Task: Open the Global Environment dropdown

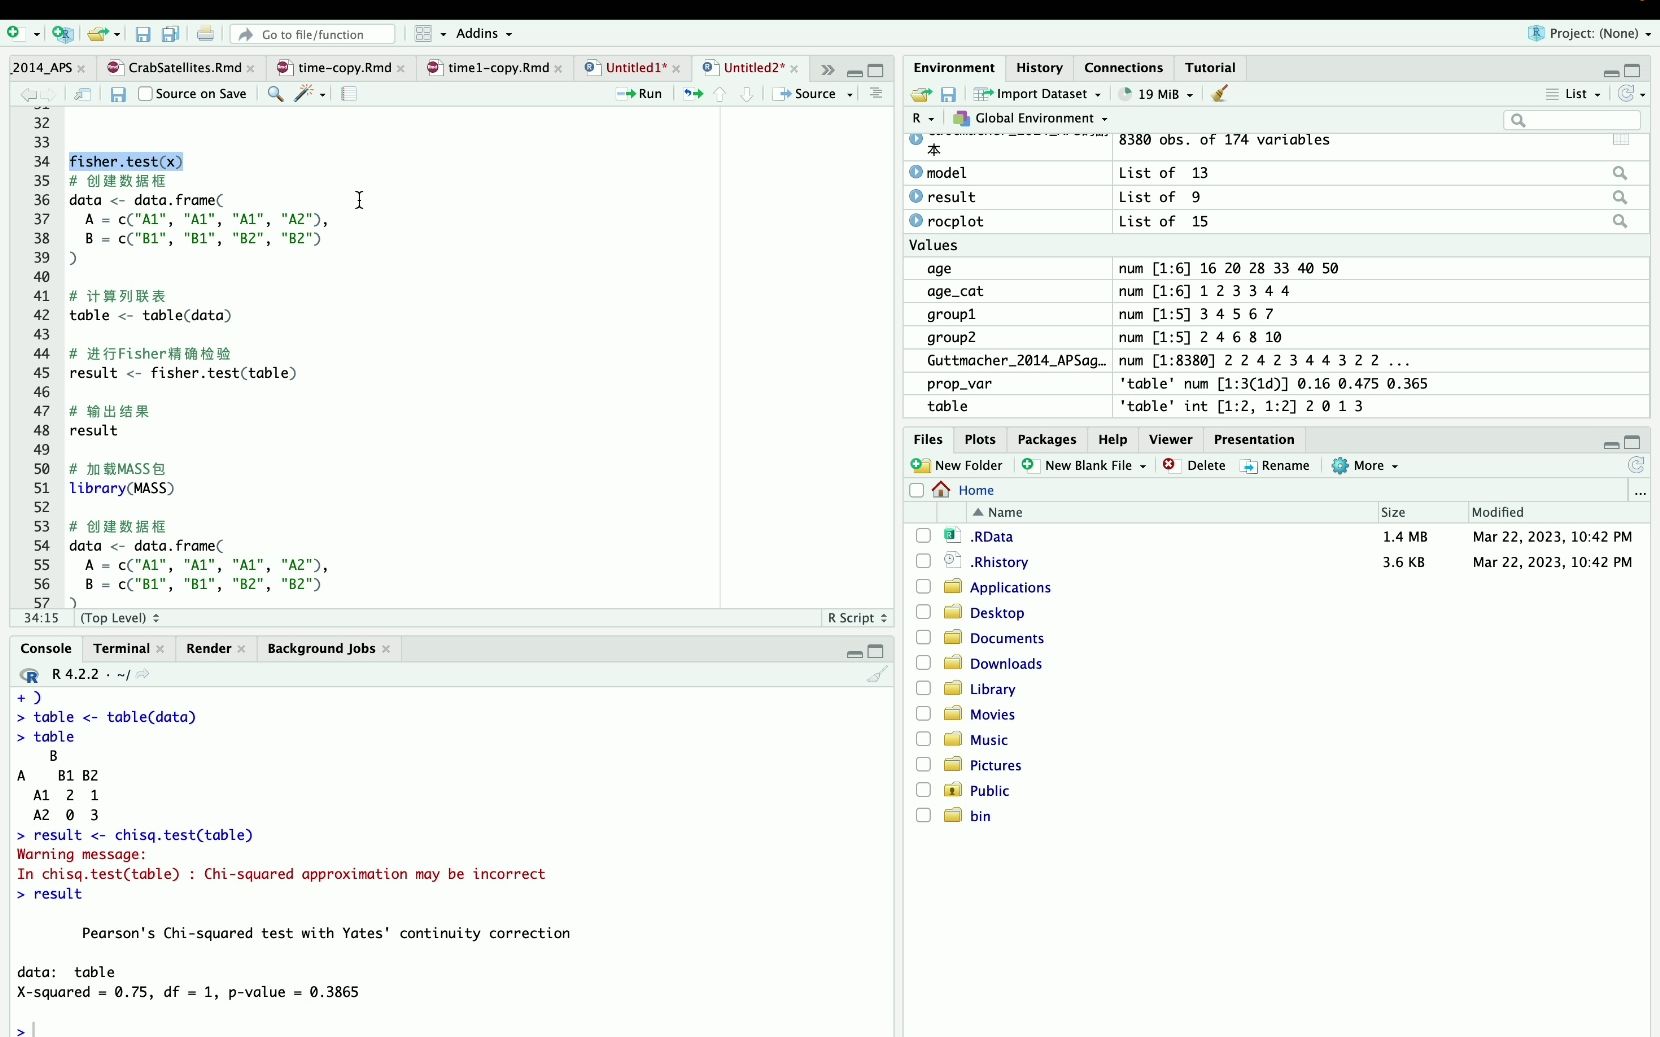Action: coord(1032,118)
